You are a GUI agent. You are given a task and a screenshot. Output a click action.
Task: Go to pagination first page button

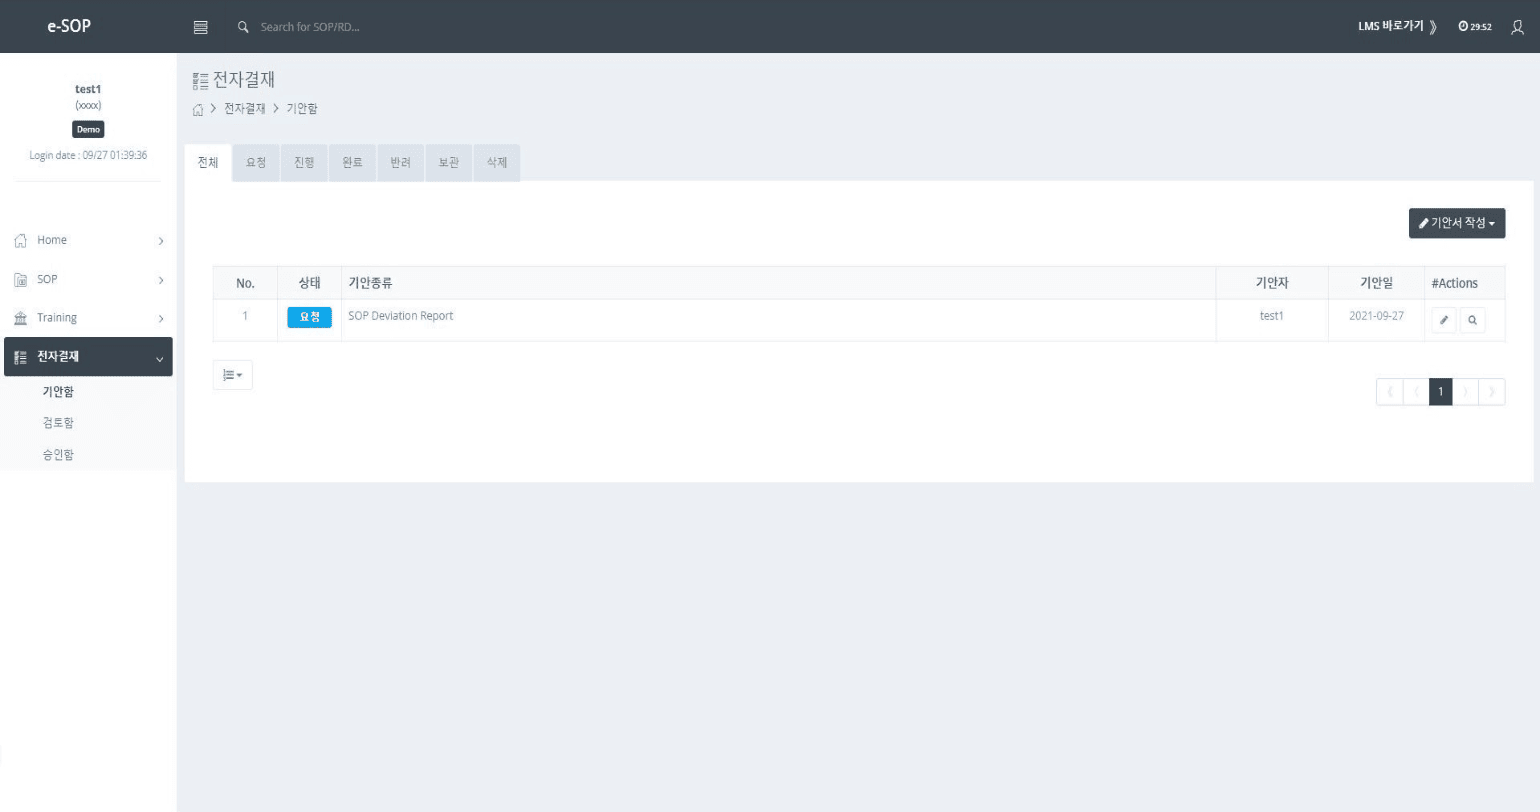coord(1389,392)
